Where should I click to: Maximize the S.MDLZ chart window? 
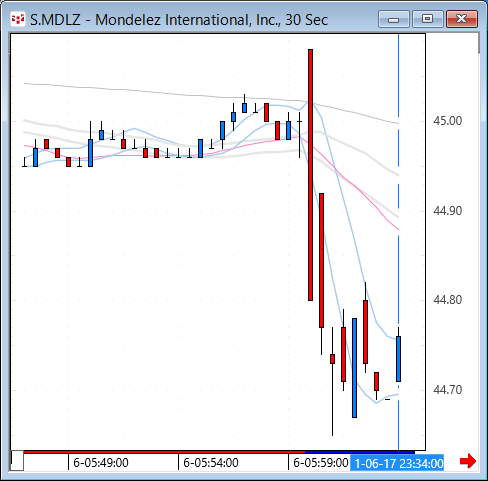[428, 19]
